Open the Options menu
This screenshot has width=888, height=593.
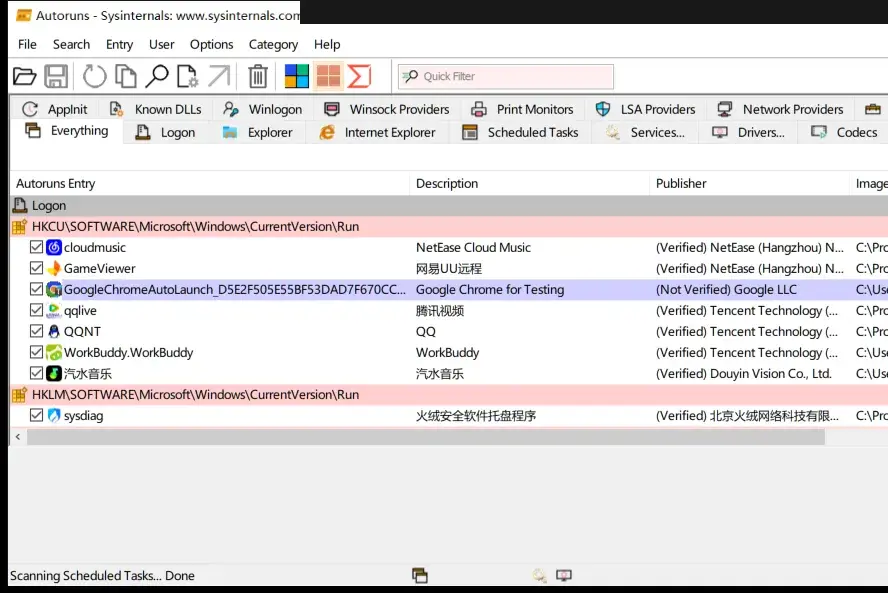point(211,44)
